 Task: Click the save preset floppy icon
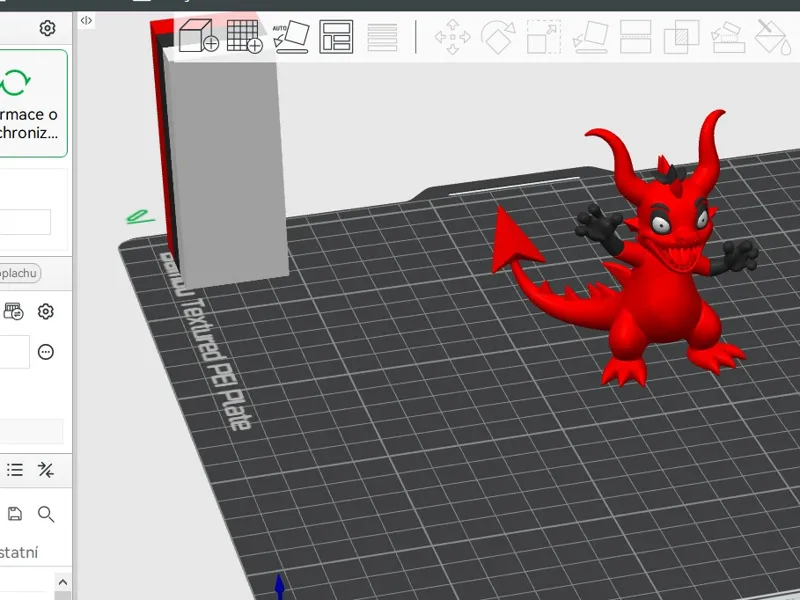click(15, 514)
